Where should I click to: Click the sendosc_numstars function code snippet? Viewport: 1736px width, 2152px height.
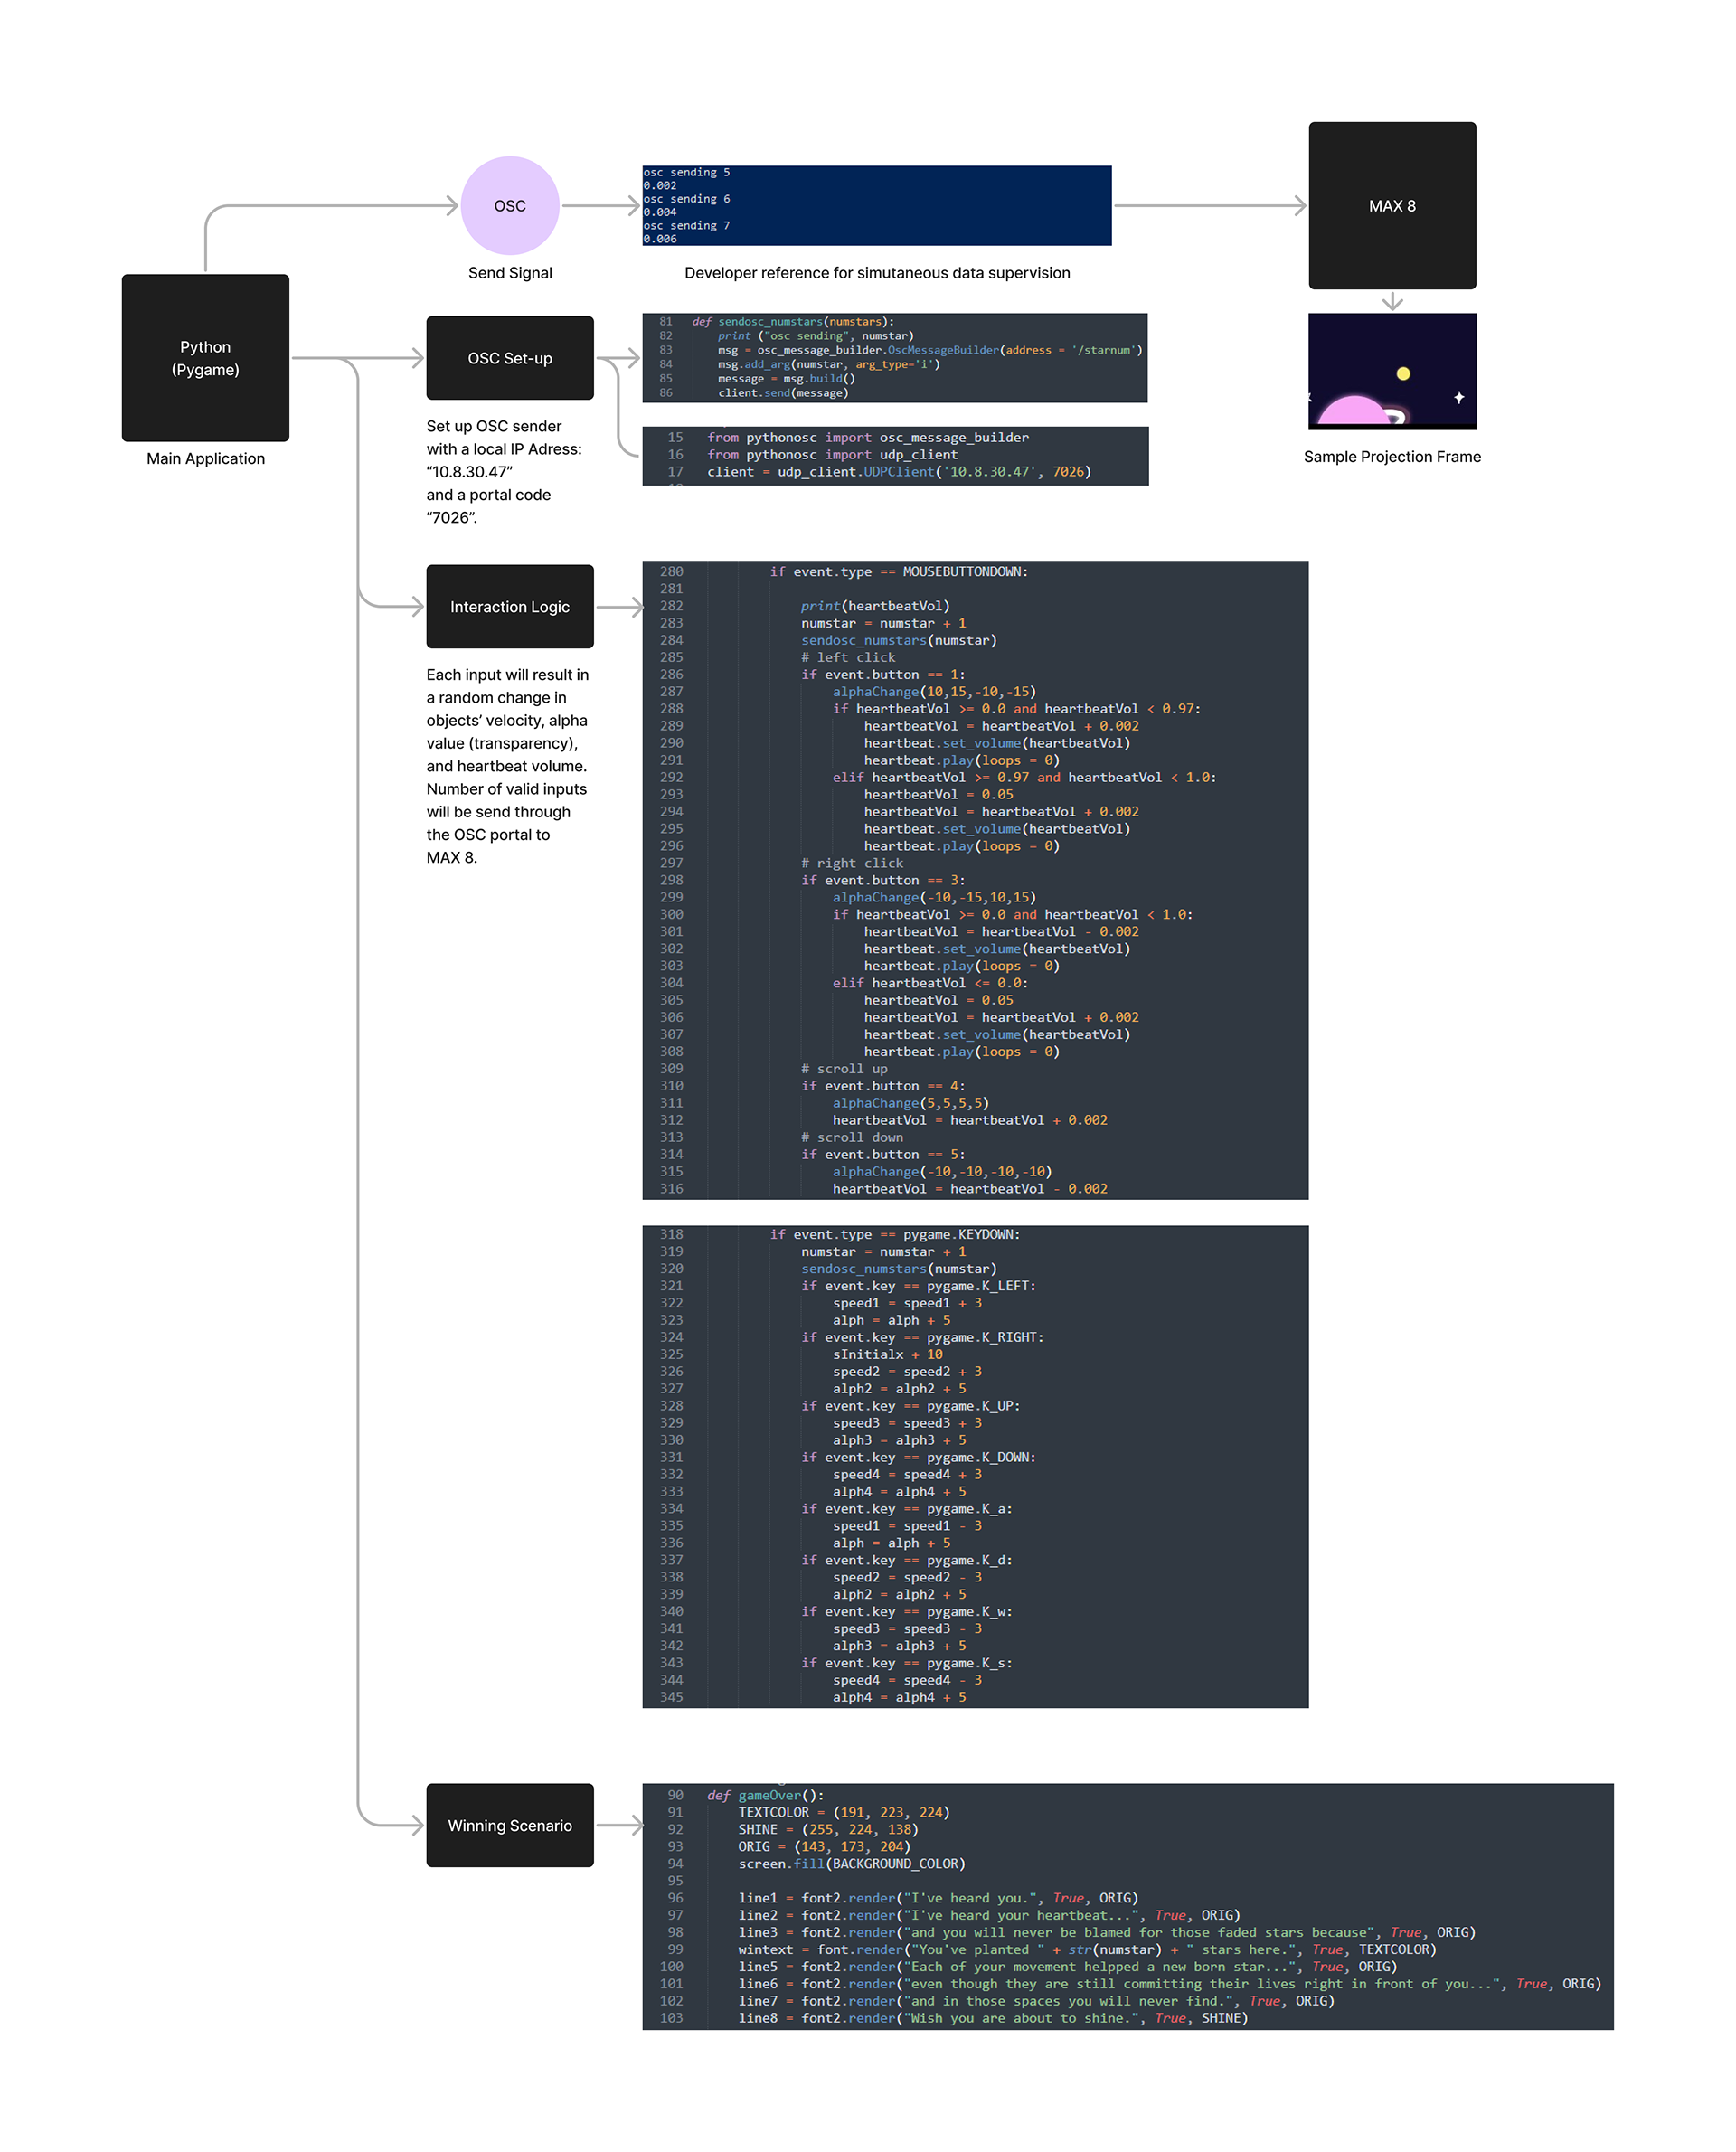click(x=894, y=357)
